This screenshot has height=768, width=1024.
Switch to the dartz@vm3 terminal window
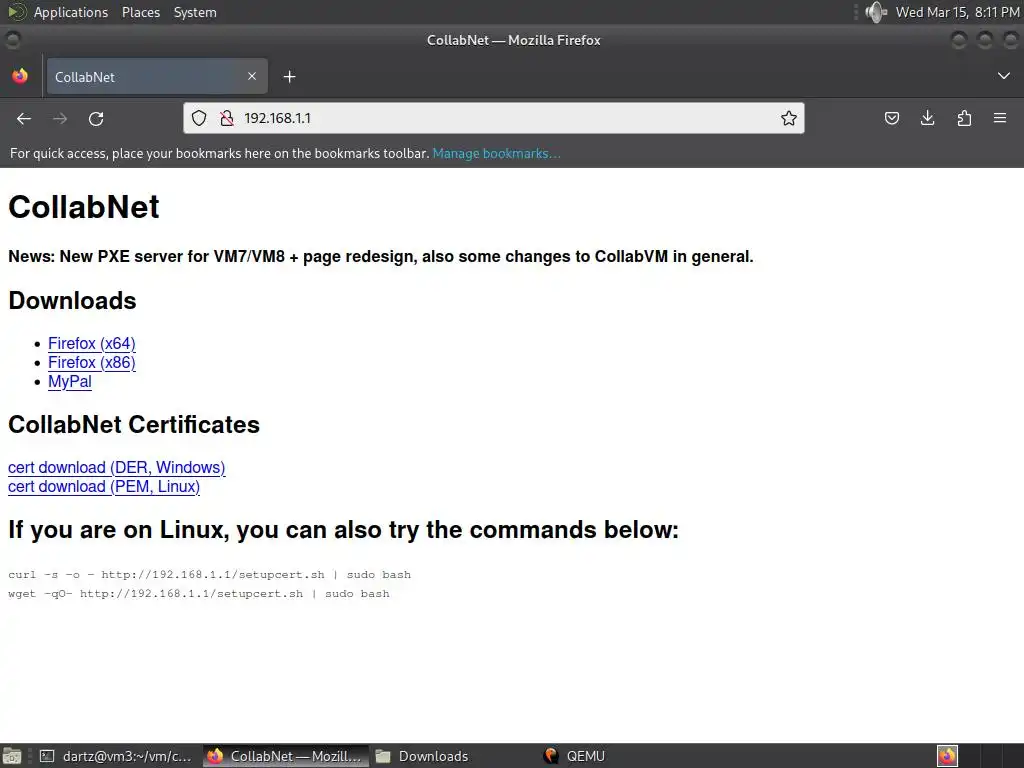[116, 756]
